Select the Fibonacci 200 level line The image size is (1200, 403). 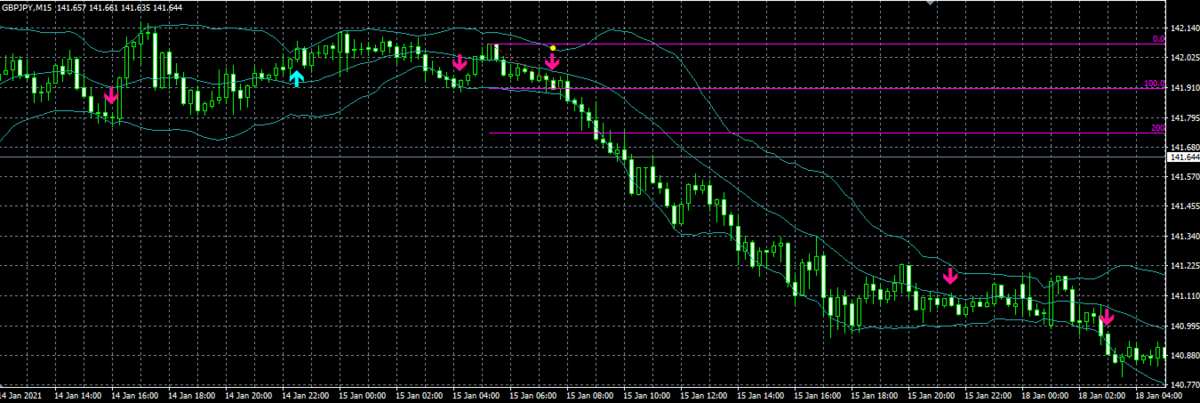click(827, 132)
